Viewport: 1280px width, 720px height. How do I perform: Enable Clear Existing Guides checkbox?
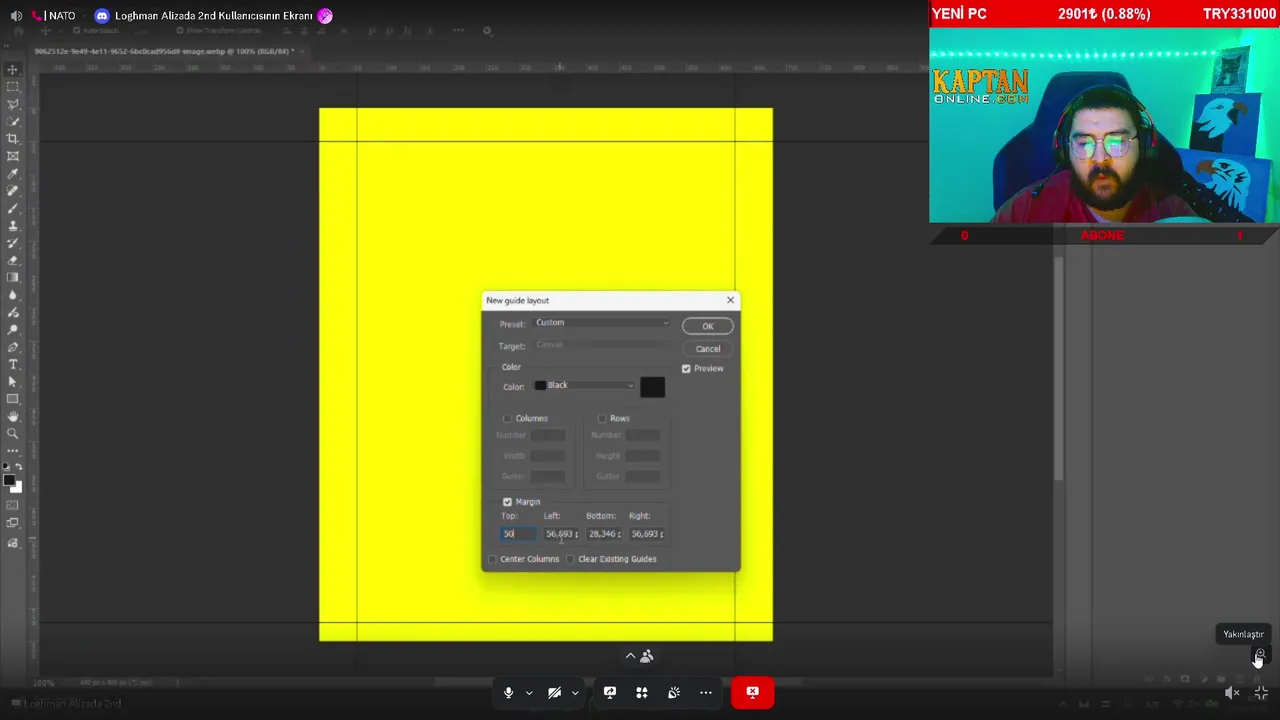click(571, 559)
